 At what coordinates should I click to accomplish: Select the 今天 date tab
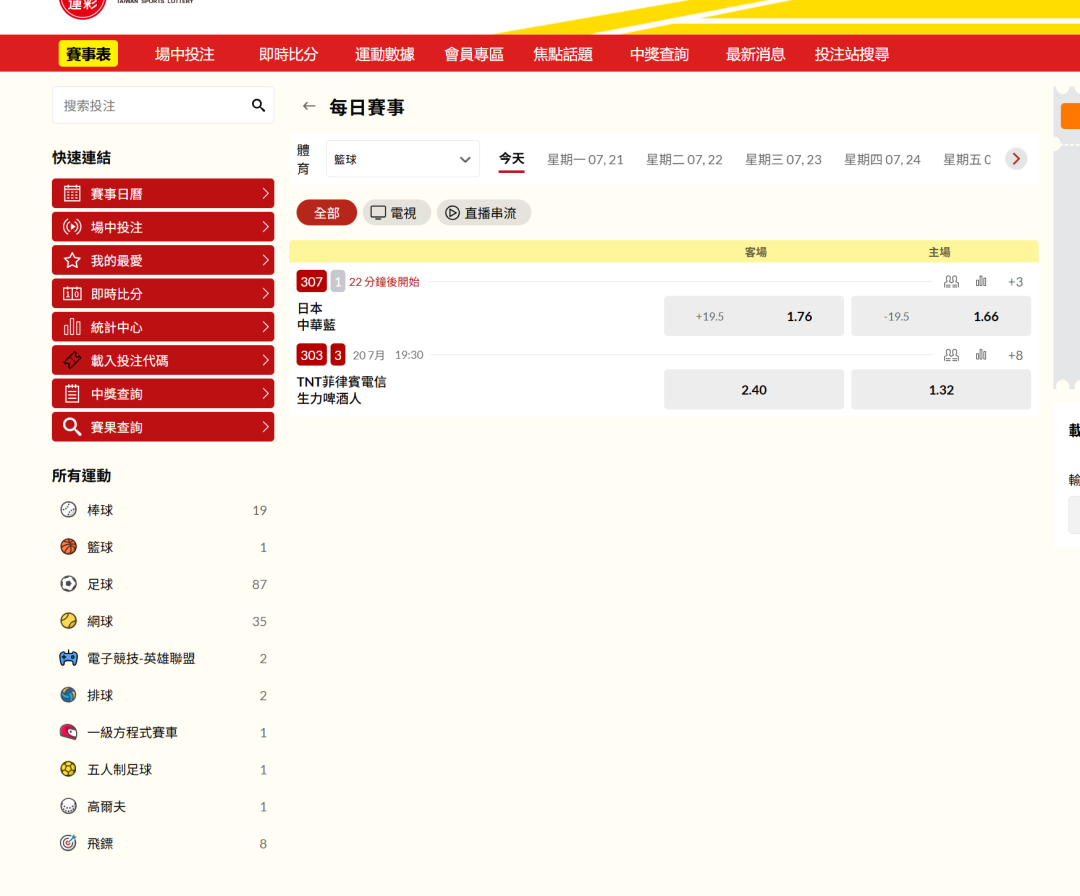pyautogui.click(x=512, y=159)
